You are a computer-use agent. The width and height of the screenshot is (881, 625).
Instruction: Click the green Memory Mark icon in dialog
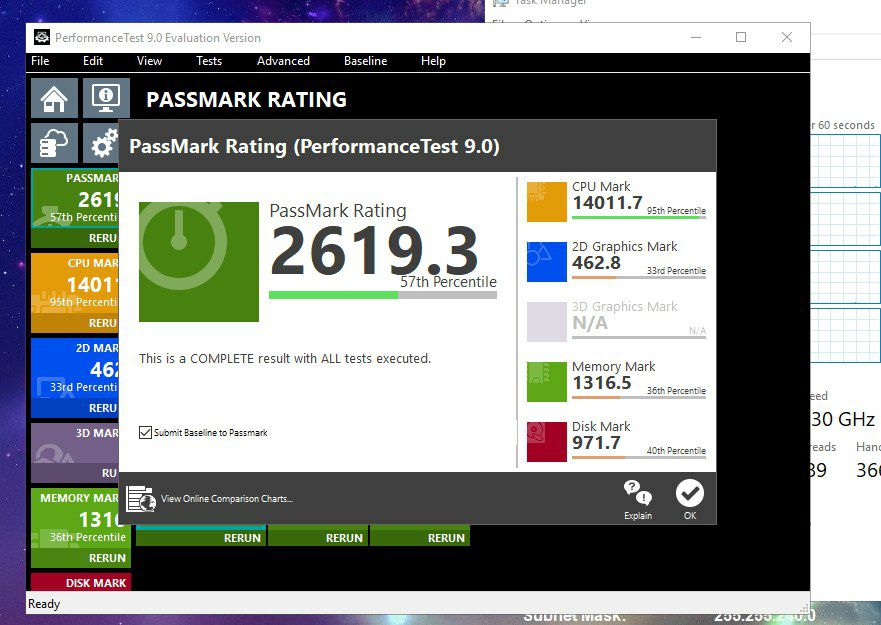point(547,382)
